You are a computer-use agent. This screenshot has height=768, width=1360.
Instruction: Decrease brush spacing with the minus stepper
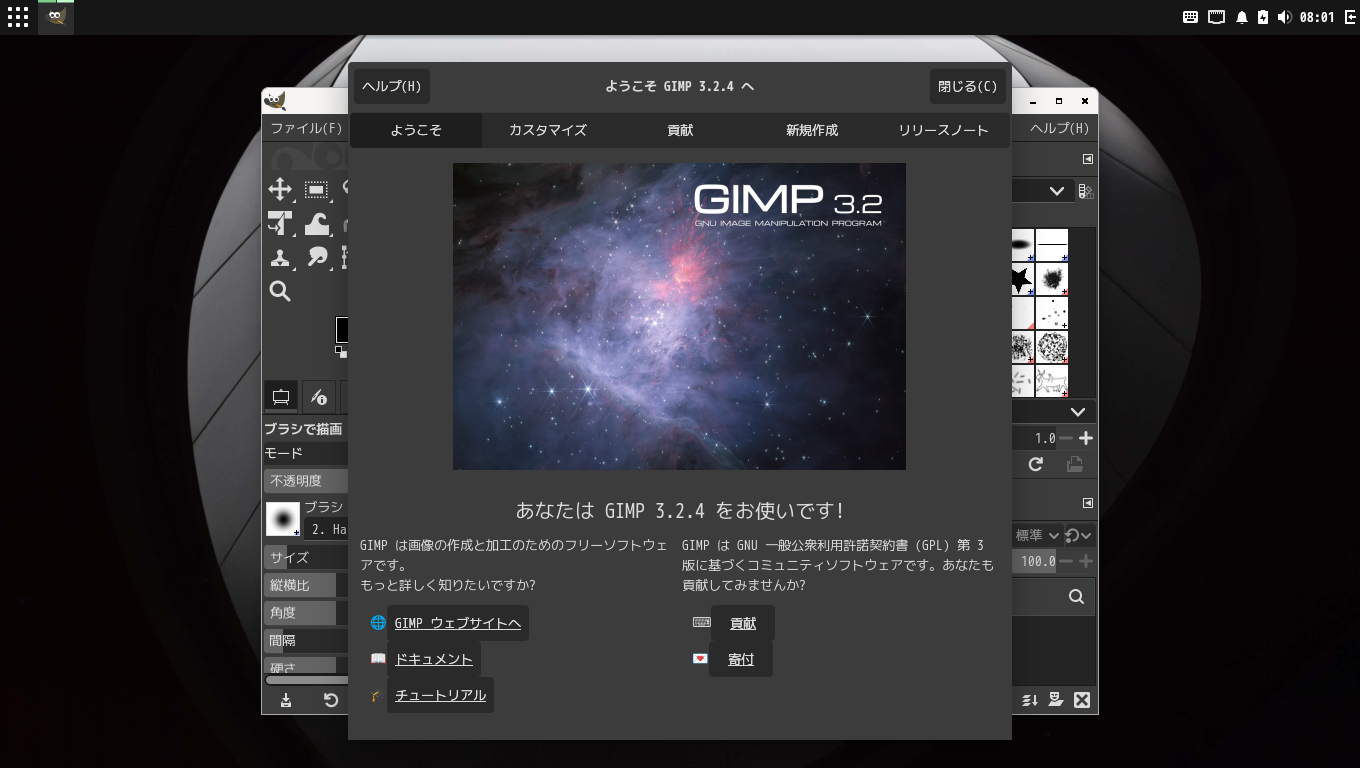click(1066, 438)
